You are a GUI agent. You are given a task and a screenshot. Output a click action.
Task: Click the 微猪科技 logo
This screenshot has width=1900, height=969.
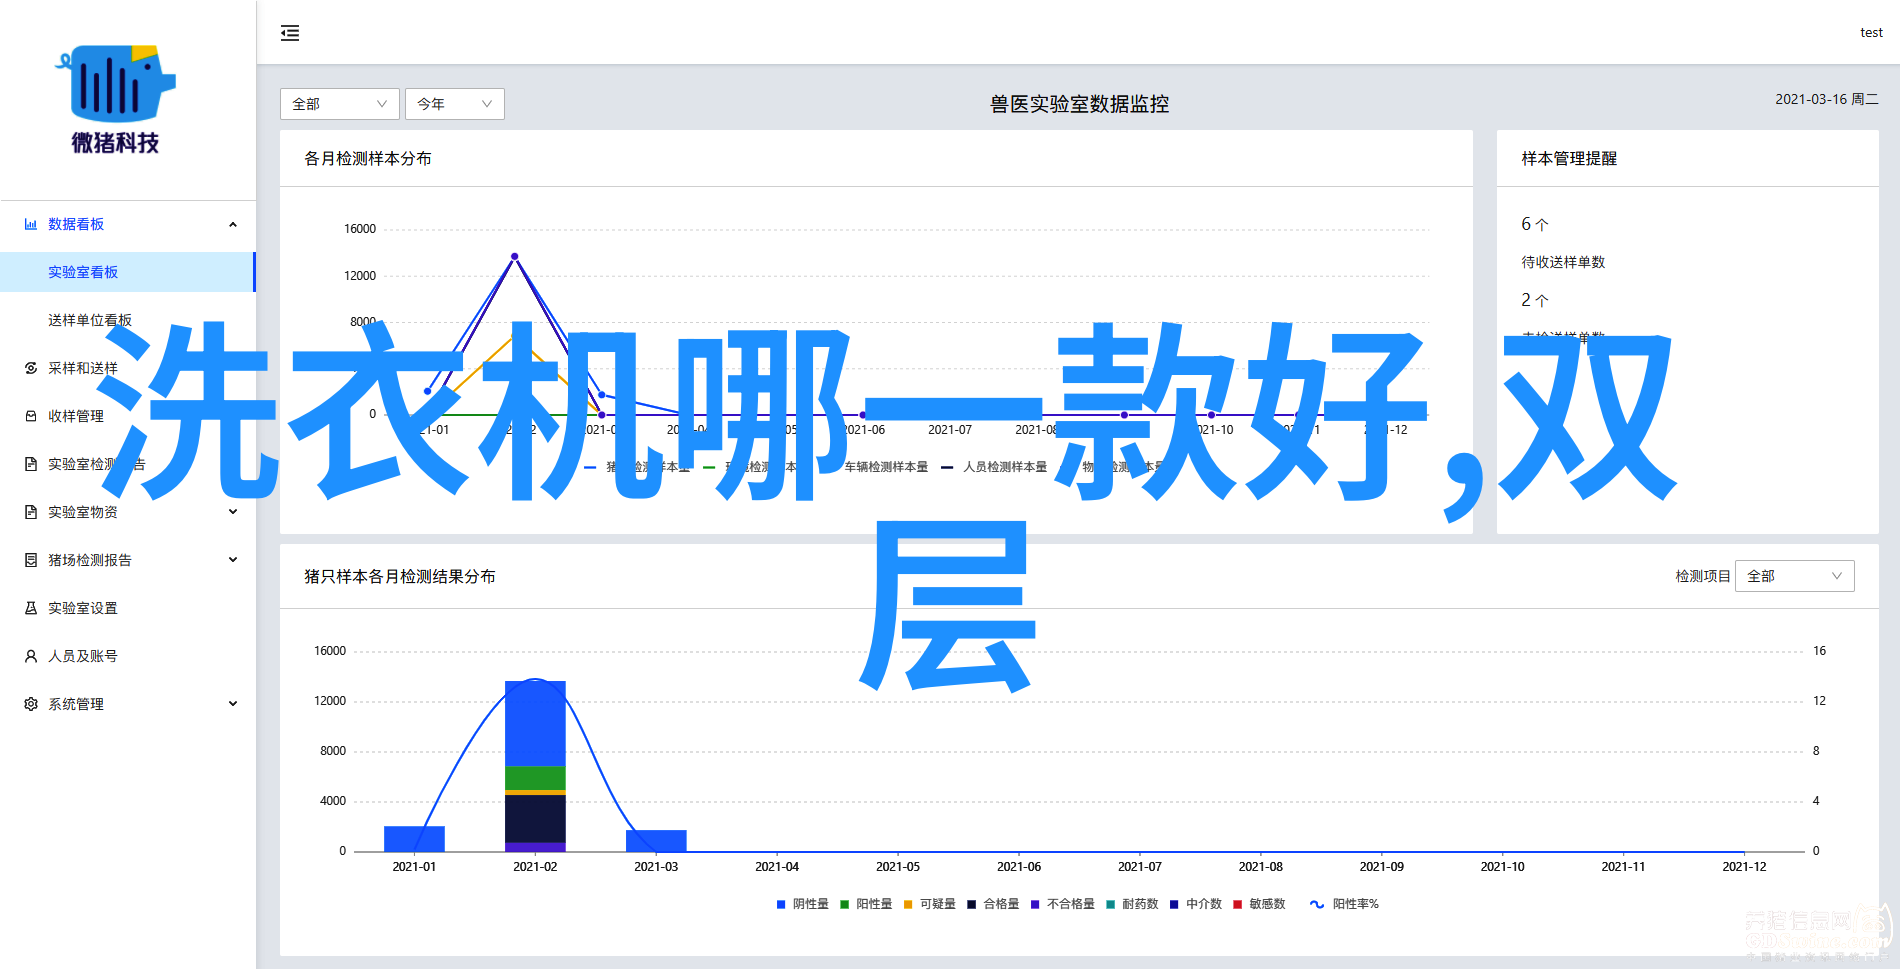click(115, 100)
